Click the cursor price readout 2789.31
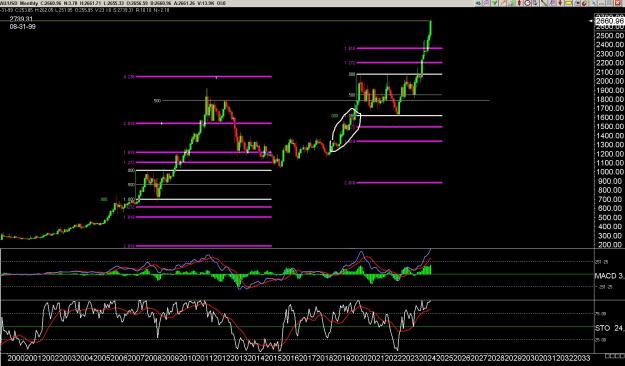Screen dimensions: 625x366 [x=21, y=19]
